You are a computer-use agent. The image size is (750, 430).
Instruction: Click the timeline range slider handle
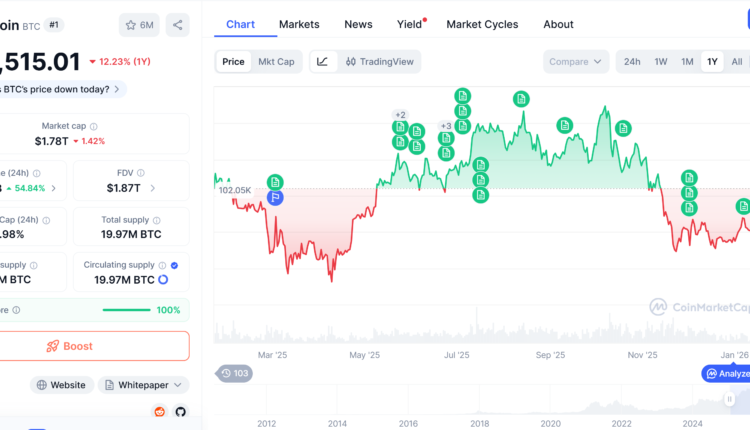731,399
